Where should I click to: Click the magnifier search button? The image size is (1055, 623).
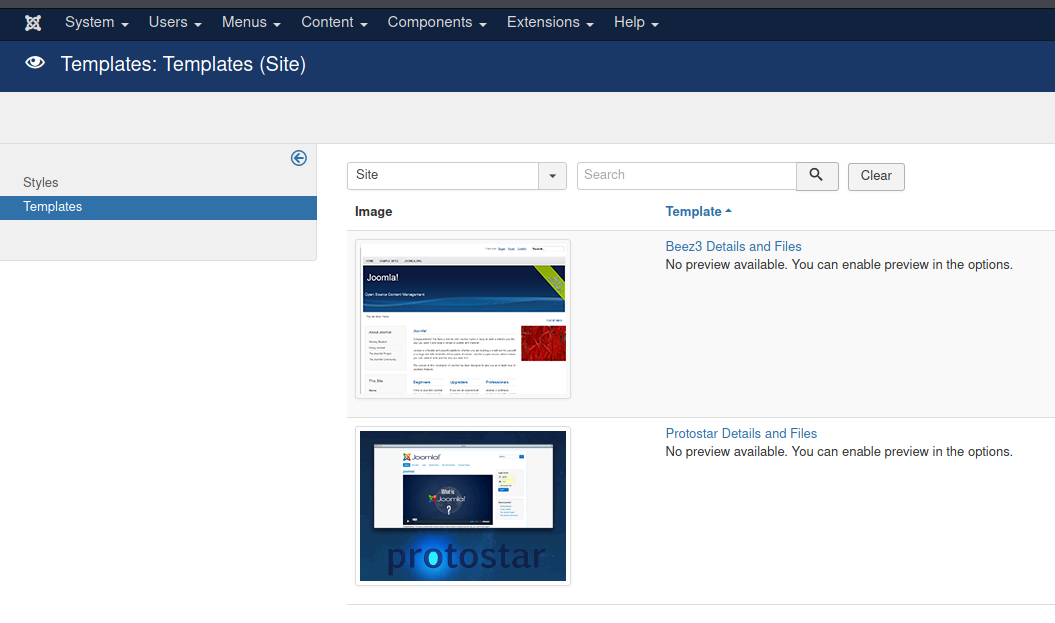pyautogui.click(x=817, y=176)
